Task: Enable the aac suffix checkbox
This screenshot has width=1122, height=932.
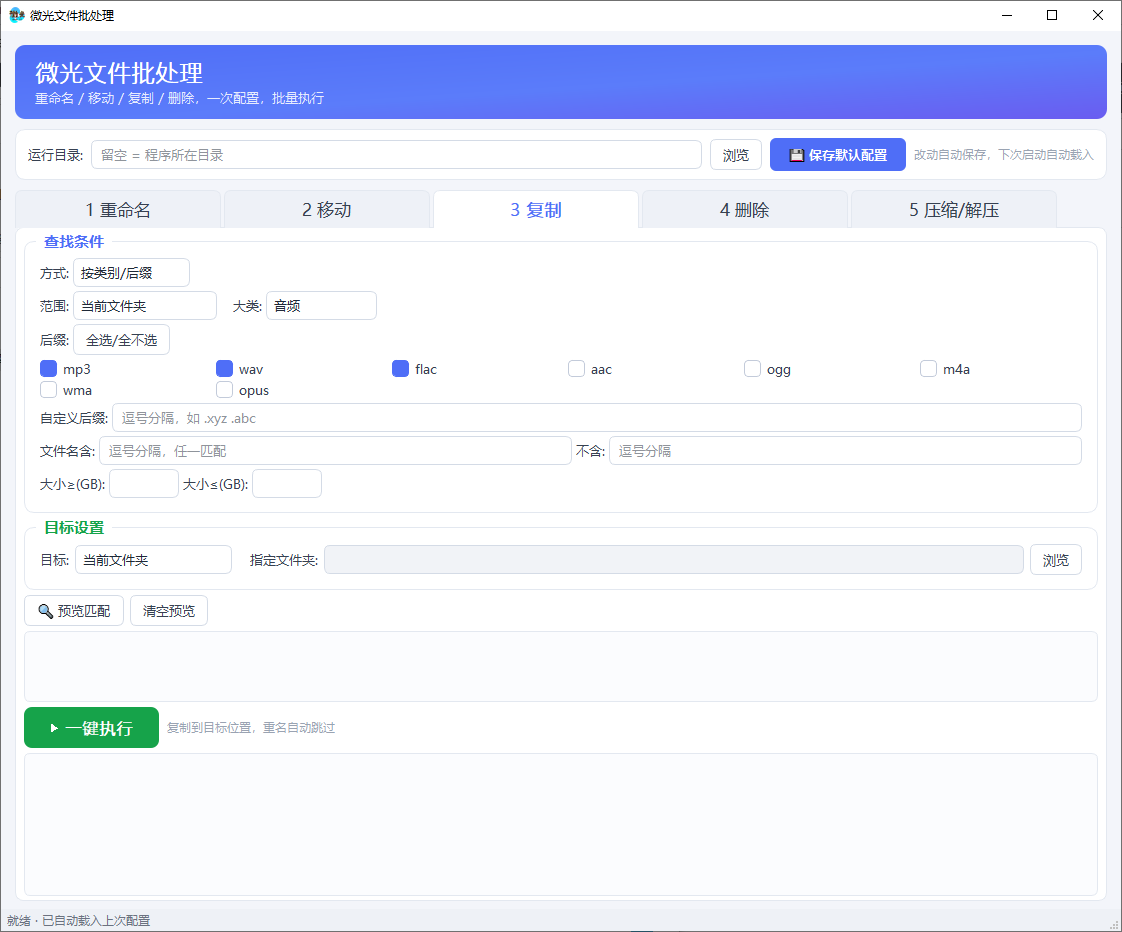Action: (x=576, y=369)
